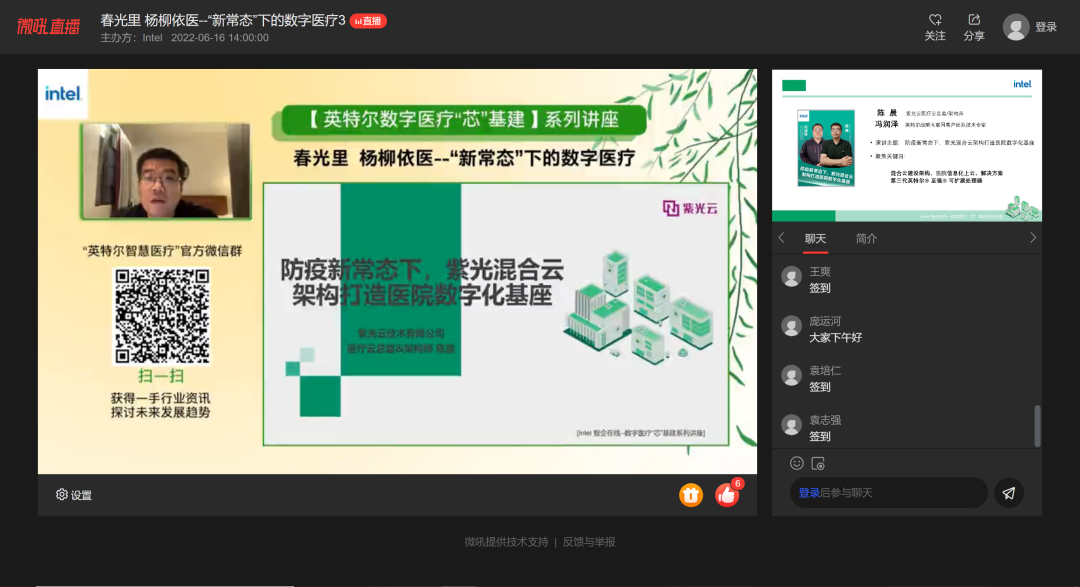Click the username 庞运河 in chat
1080x587 pixels.
(x=825, y=321)
